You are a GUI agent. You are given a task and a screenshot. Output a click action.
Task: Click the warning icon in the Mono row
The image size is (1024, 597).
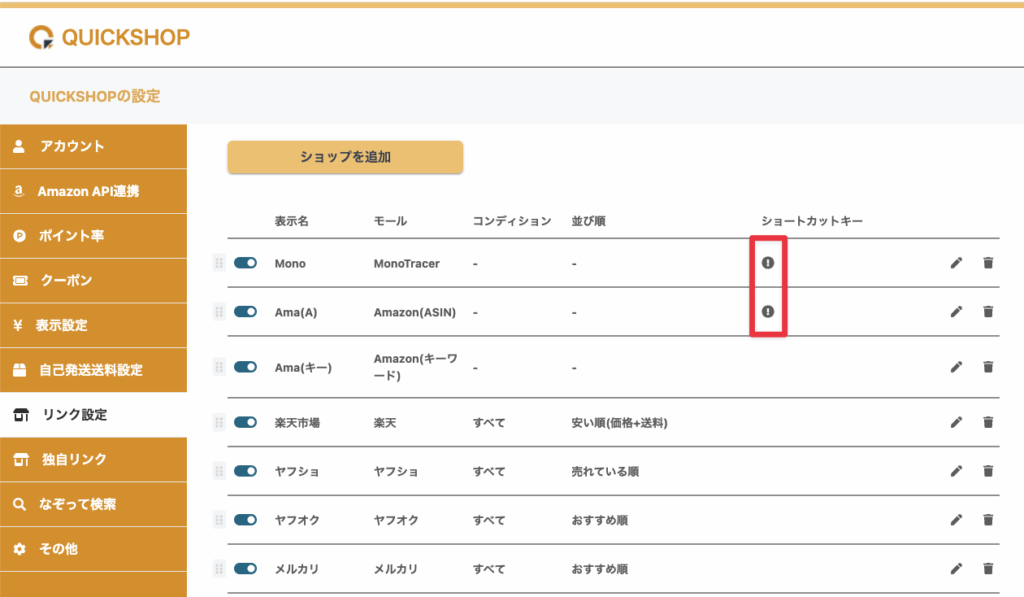(767, 263)
